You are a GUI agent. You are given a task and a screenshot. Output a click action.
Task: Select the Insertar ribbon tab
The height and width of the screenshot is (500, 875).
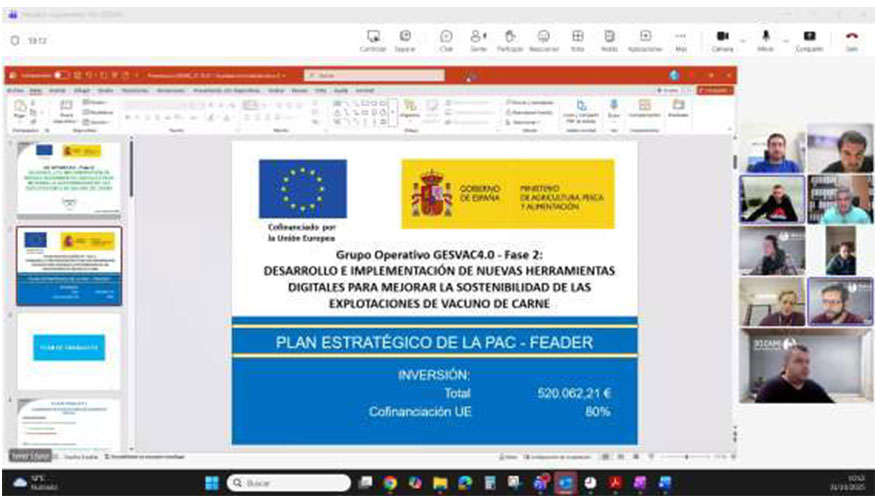[57, 90]
